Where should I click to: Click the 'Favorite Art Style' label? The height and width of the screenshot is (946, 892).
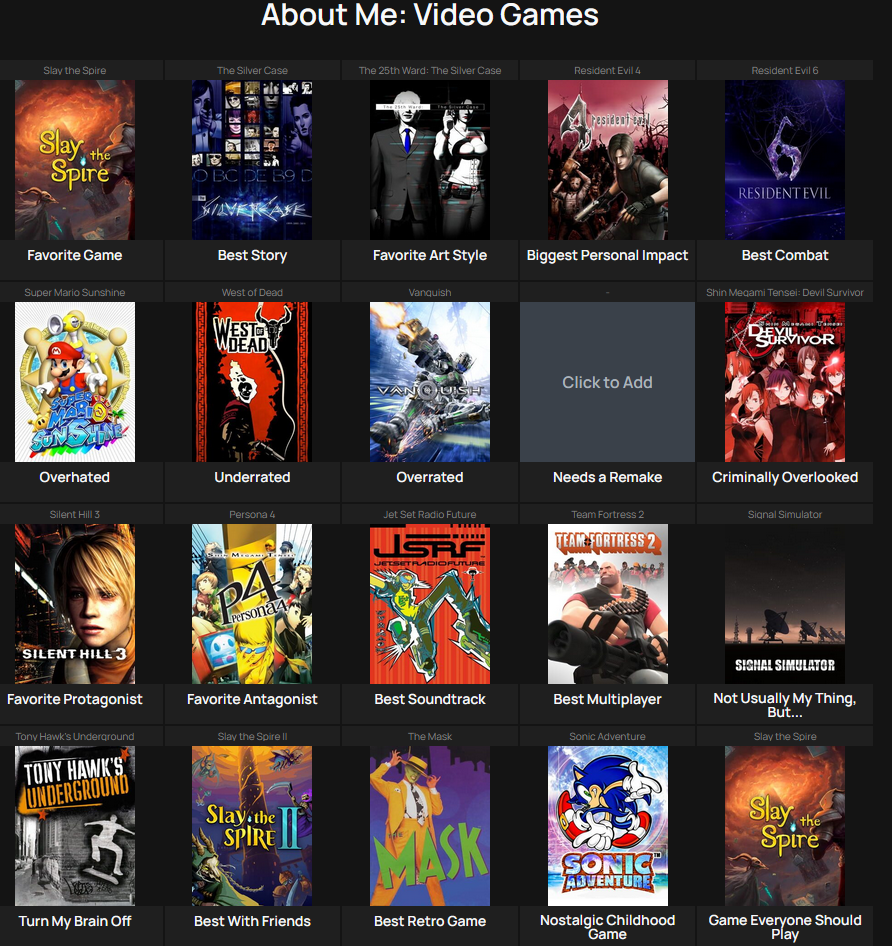tap(430, 255)
